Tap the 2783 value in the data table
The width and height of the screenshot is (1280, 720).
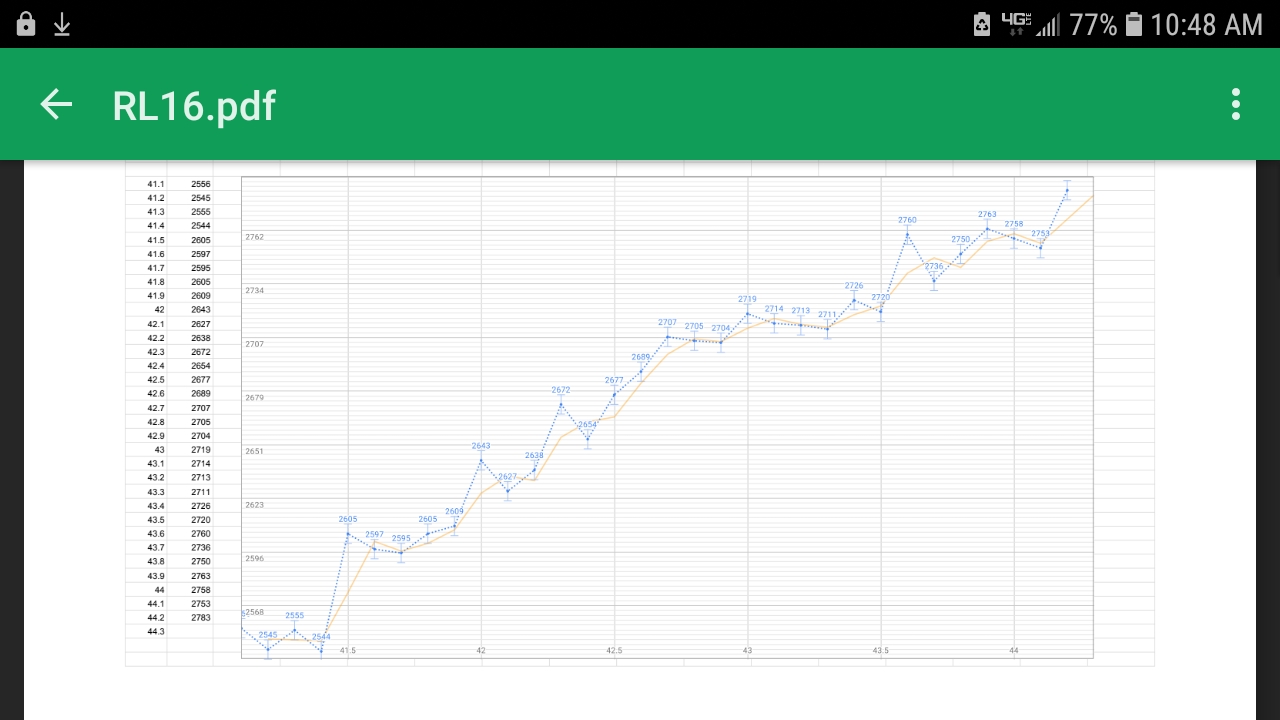click(201, 618)
